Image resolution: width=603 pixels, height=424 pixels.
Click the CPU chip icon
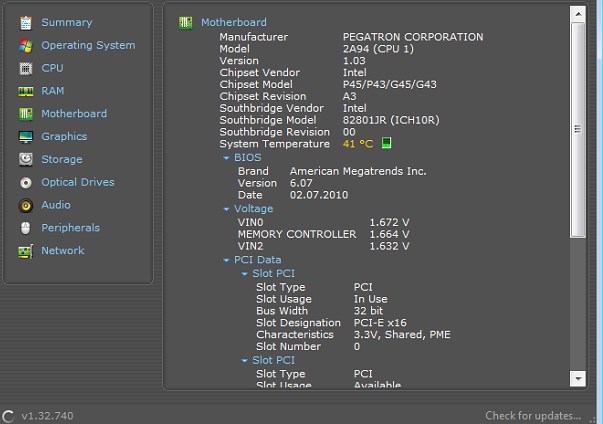26,68
